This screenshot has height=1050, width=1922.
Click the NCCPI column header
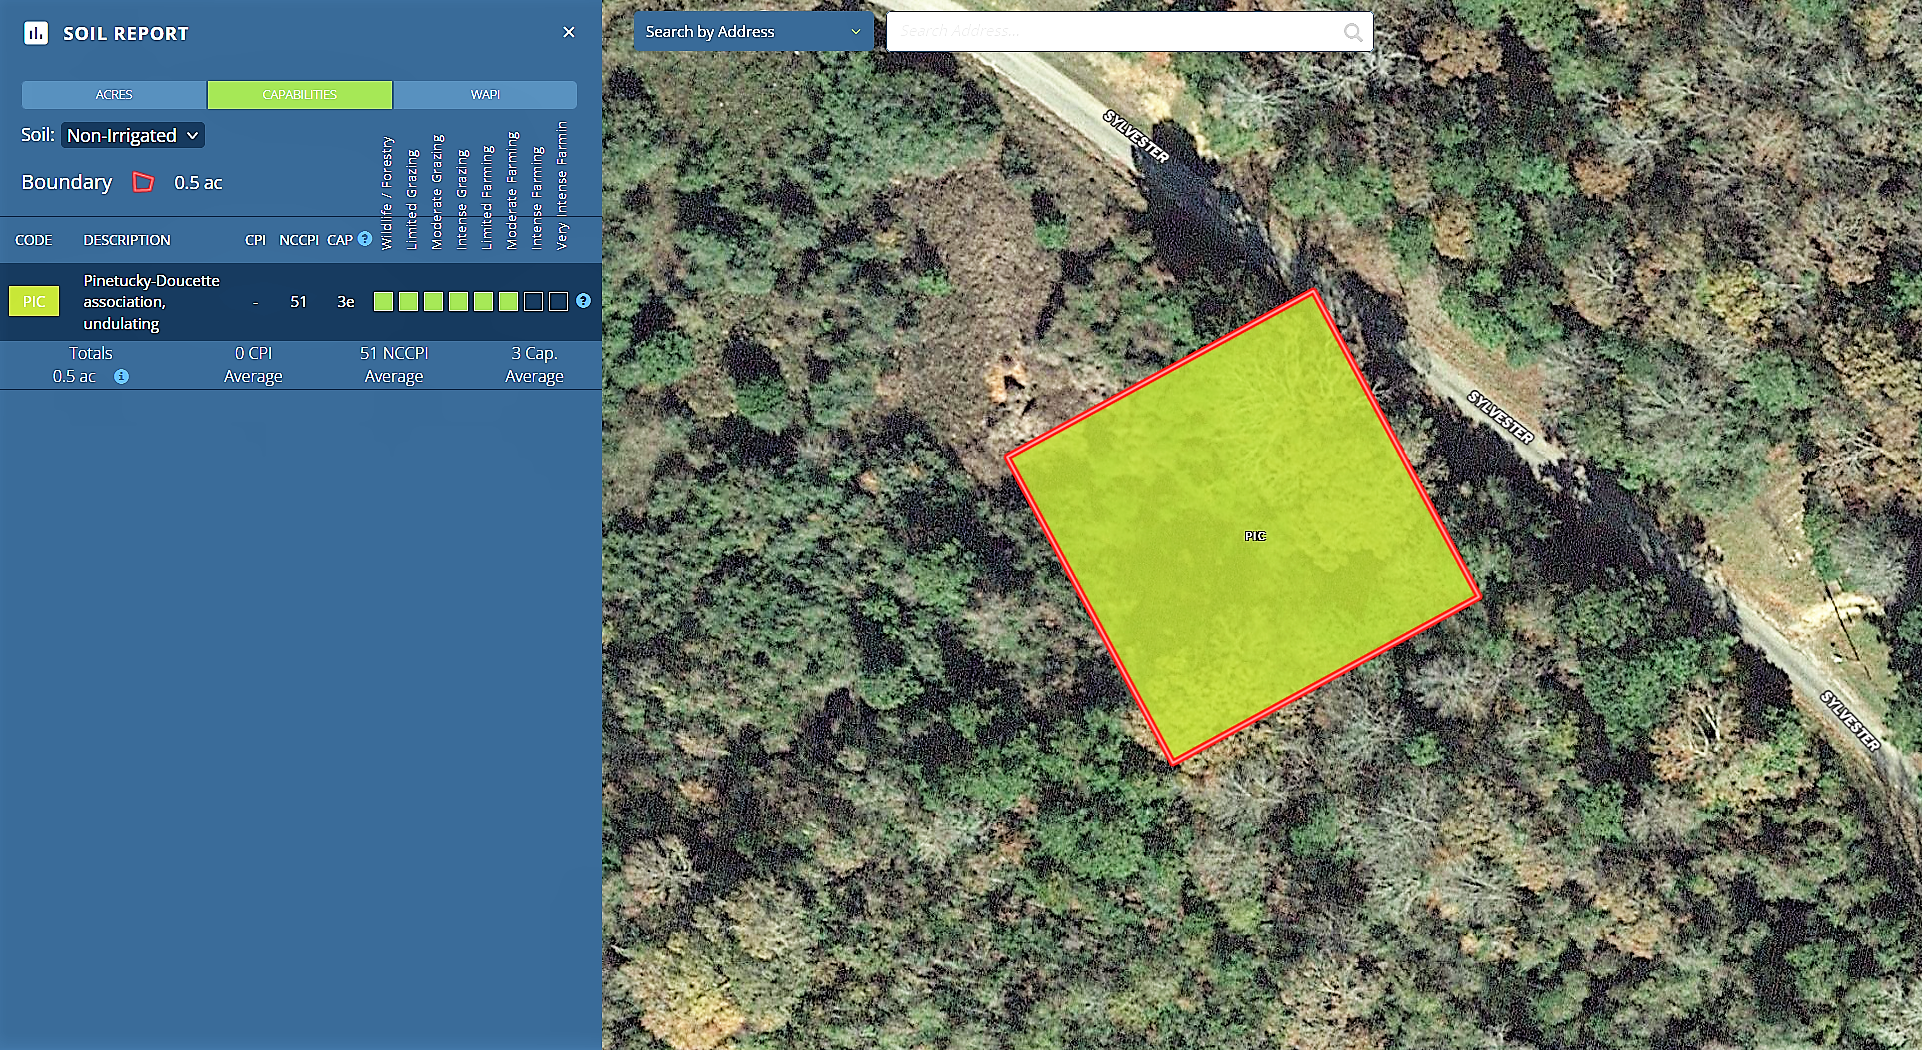point(299,240)
